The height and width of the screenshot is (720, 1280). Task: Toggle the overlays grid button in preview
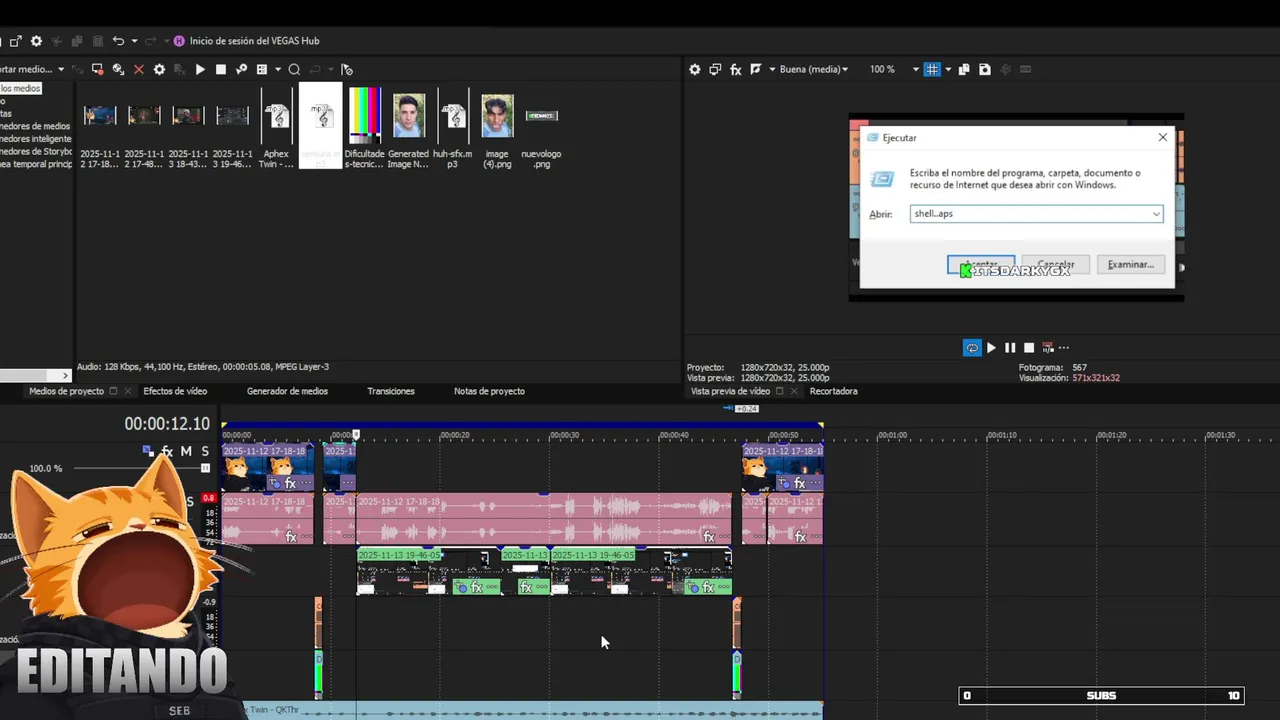932,70
